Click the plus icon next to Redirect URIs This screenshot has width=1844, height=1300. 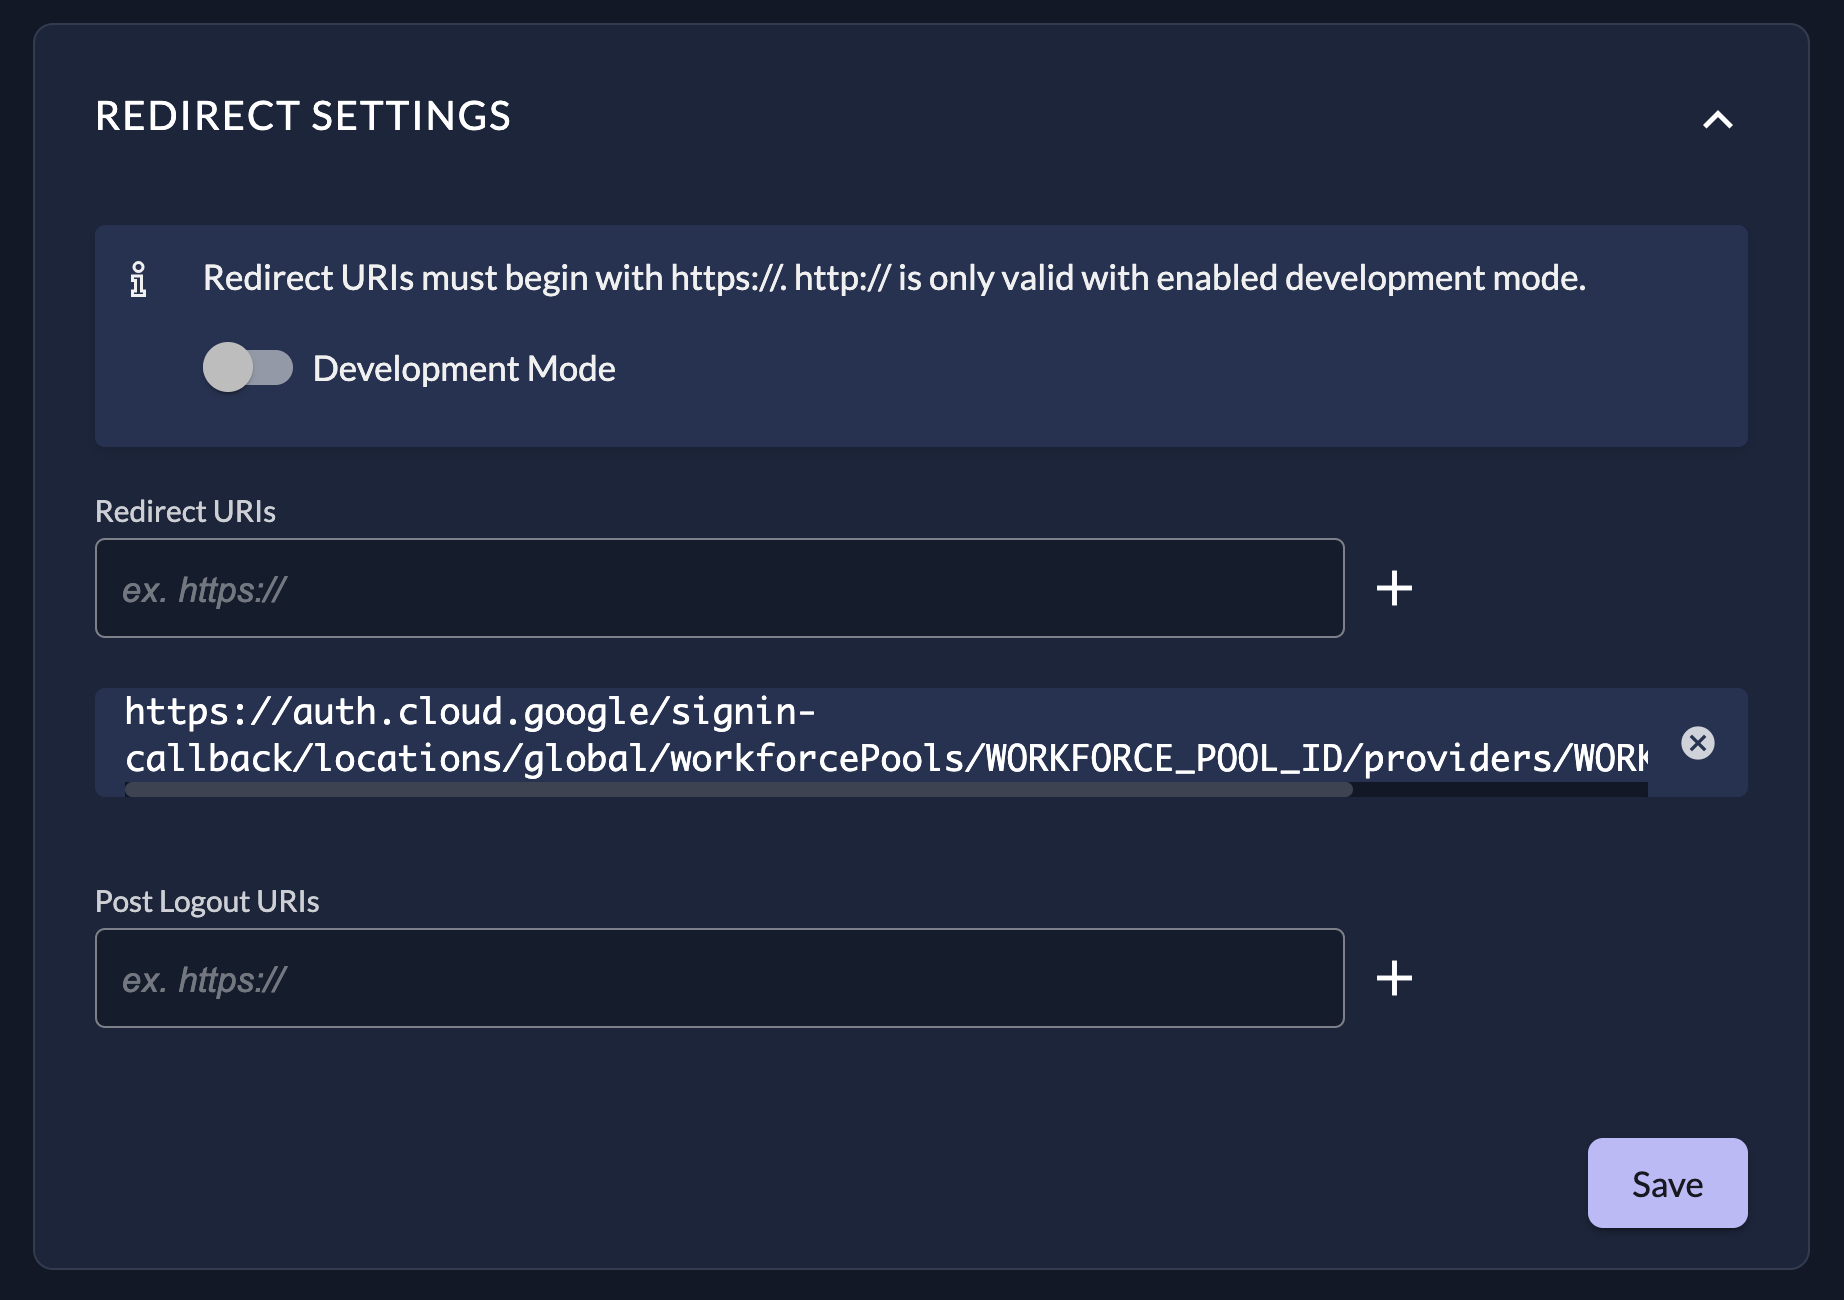click(1394, 588)
